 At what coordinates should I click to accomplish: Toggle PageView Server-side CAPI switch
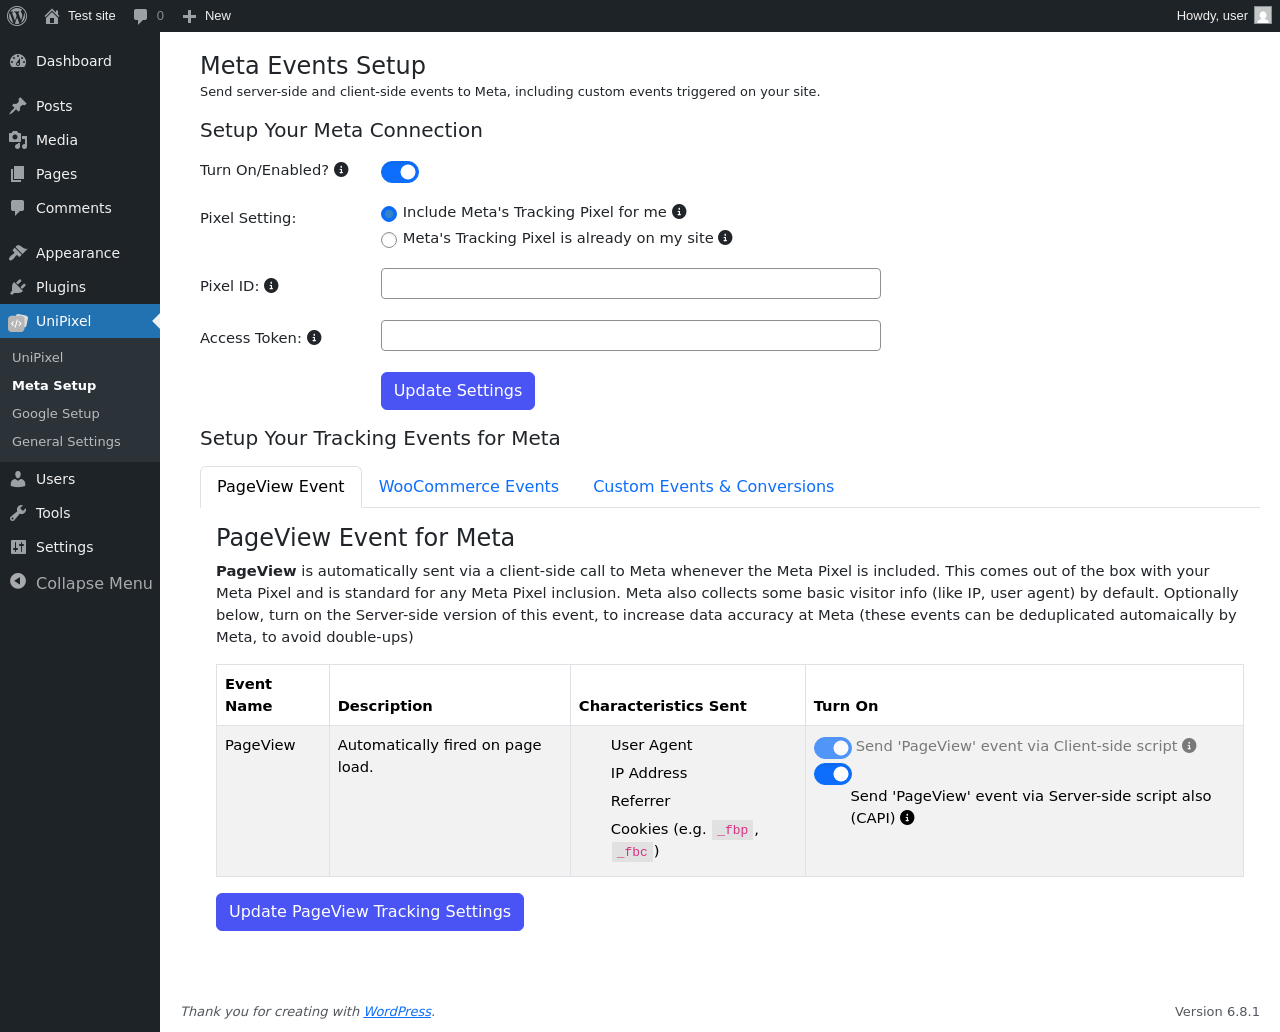pos(833,774)
